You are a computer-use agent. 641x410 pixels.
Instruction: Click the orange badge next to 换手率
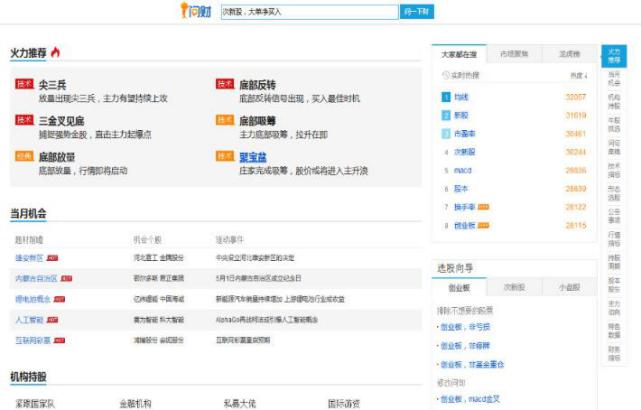pos(484,207)
